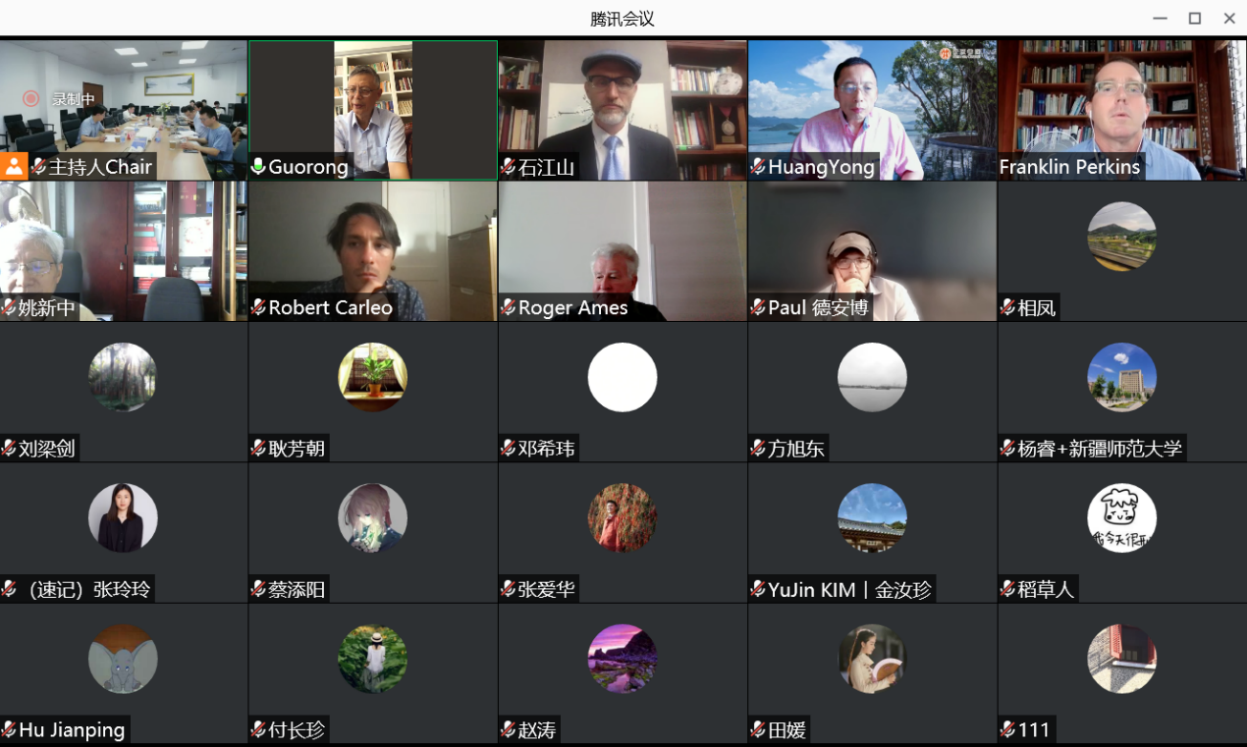
Task: Click muted microphone icon beside HuangYong
Action: [x=758, y=167]
